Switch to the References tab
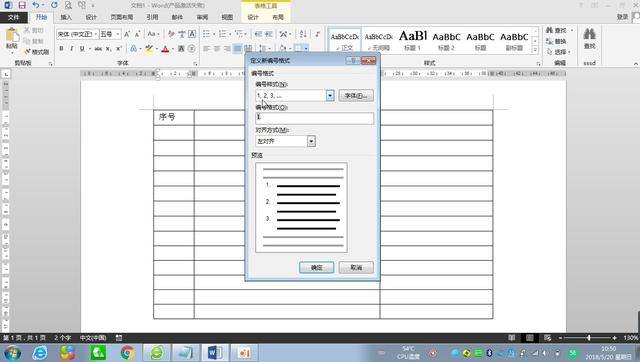Viewport: 640px width, 362px height. 152,17
